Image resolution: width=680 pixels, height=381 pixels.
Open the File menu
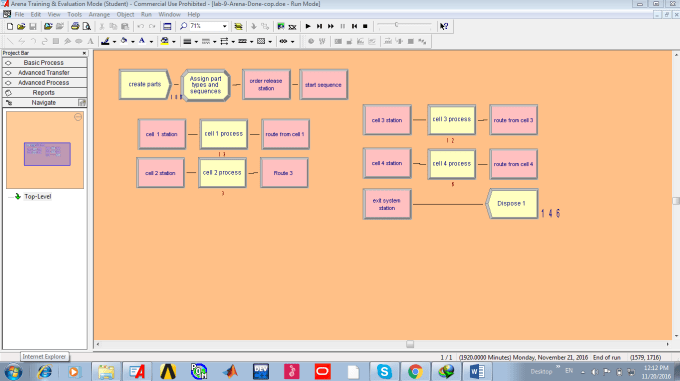click(x=20, y=14)
